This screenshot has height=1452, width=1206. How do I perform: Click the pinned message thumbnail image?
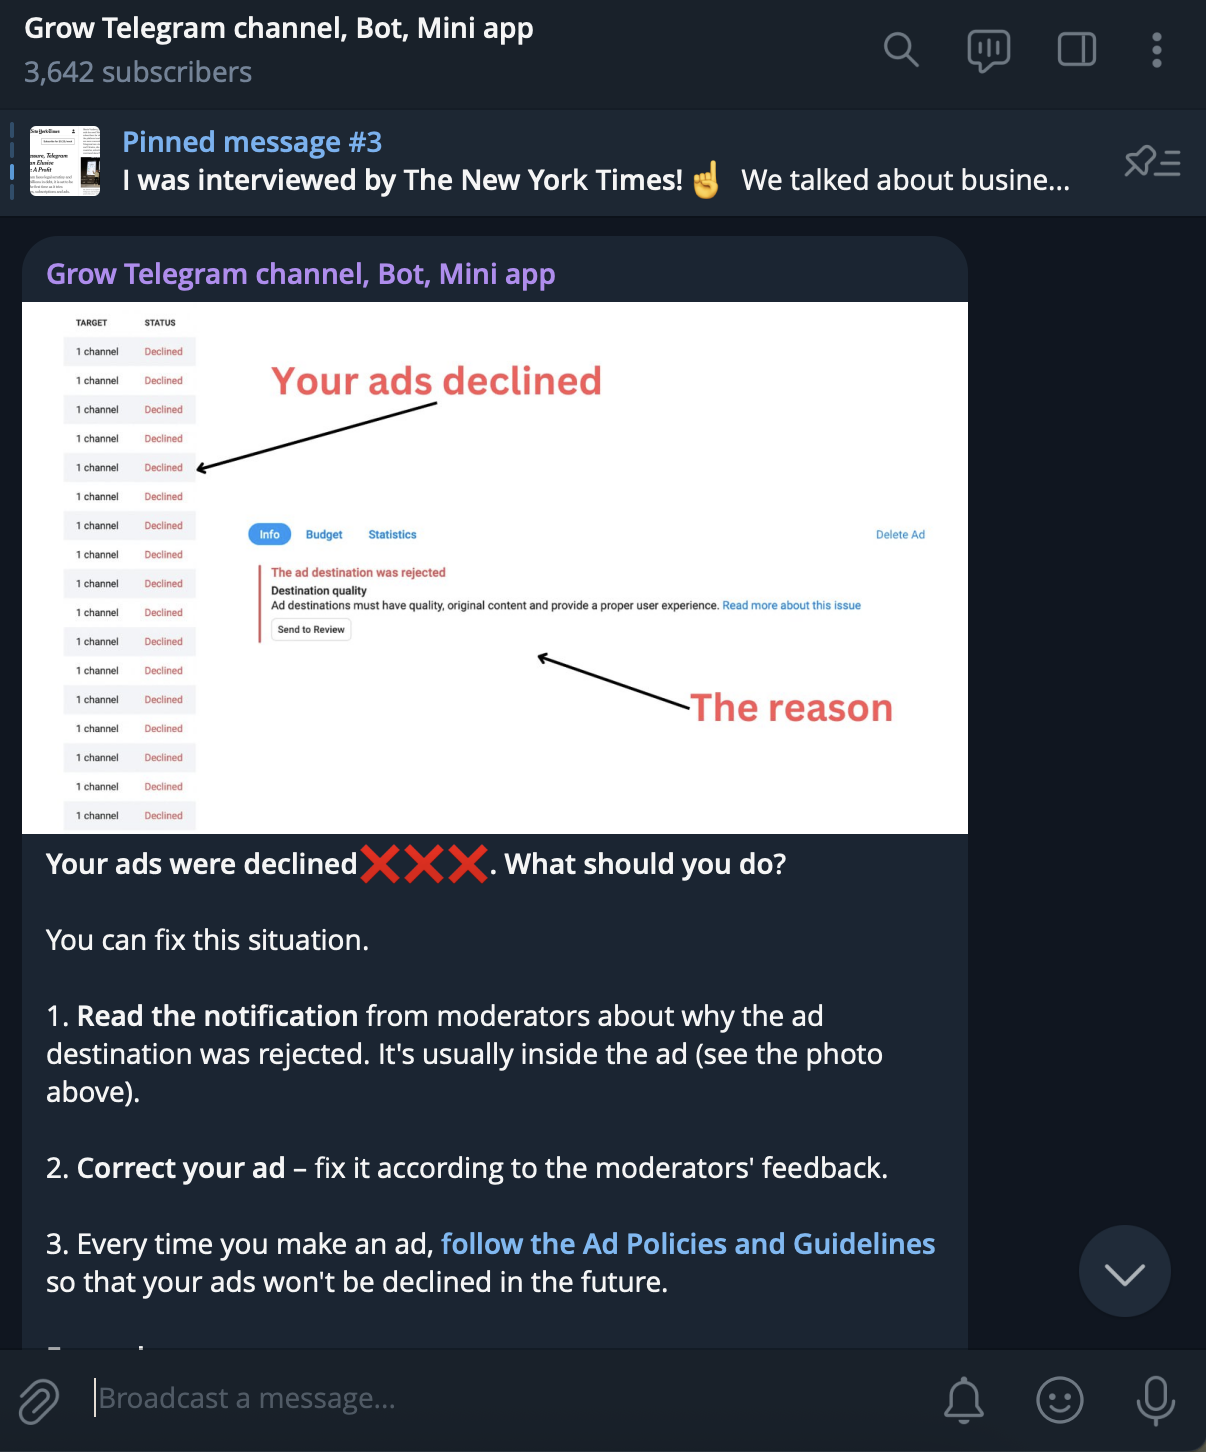tap(65, 161)
